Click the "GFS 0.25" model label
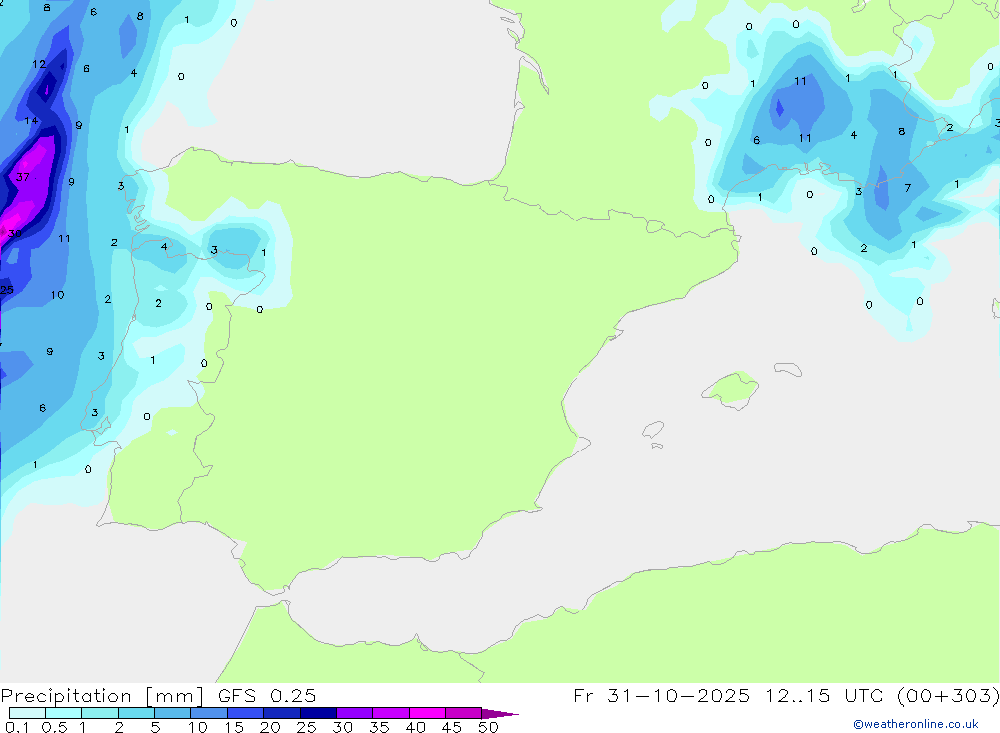Viewport: 1000px width, 733px height. coord(267,695)
